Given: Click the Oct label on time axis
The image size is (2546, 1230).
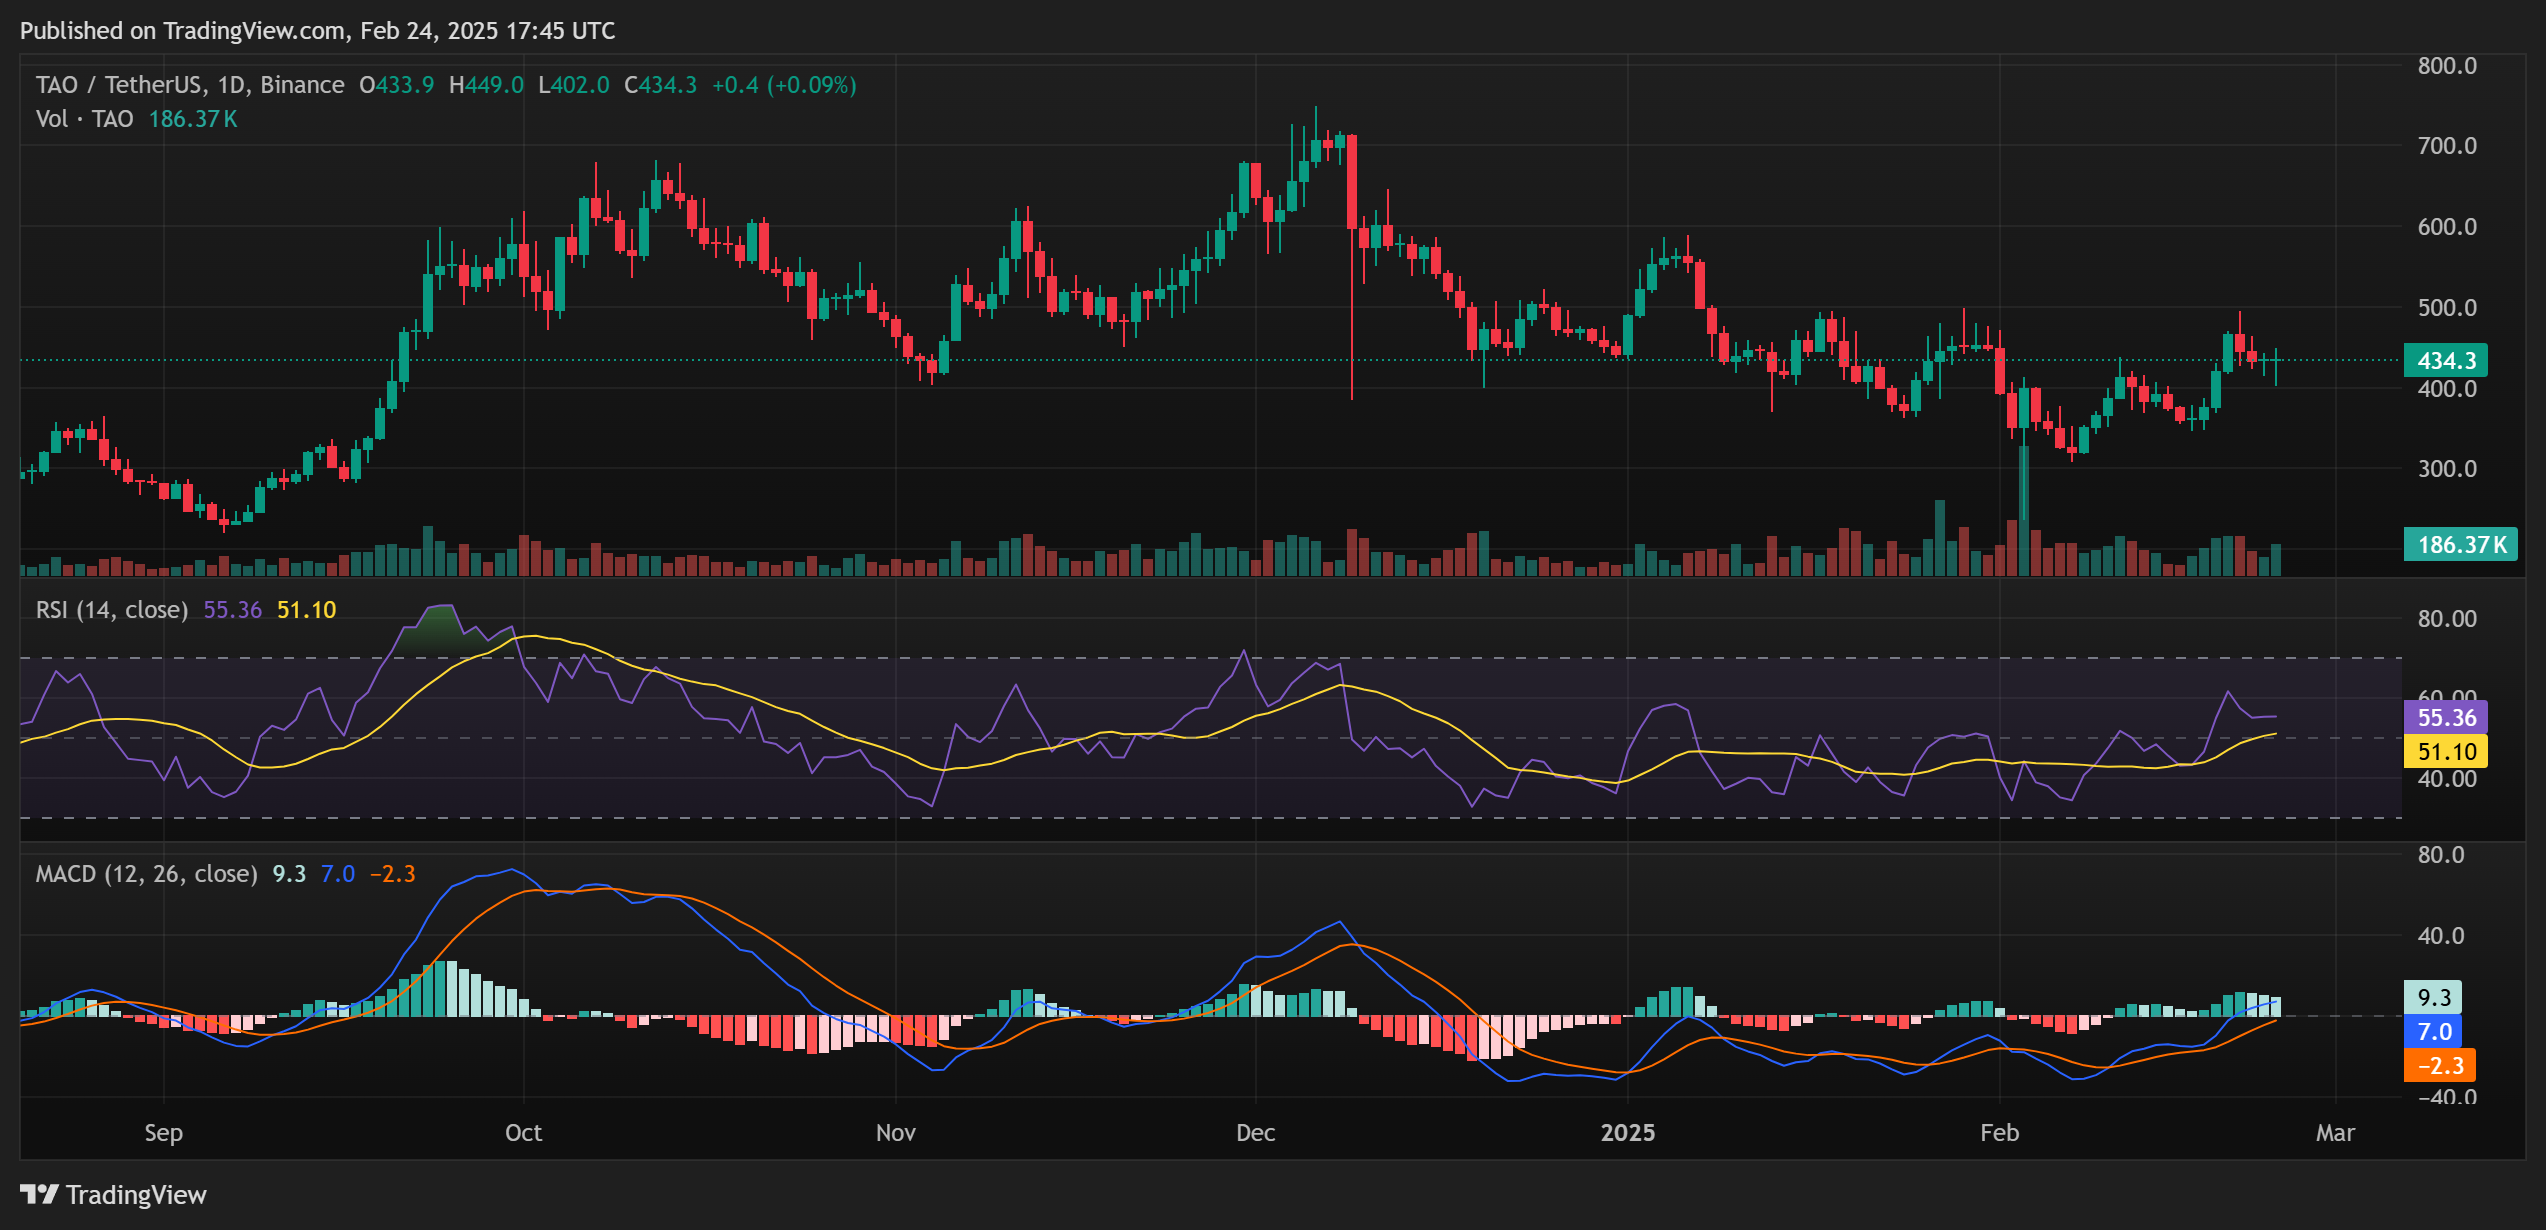Looking at the screenshot, I should (x=523, y=1132).
